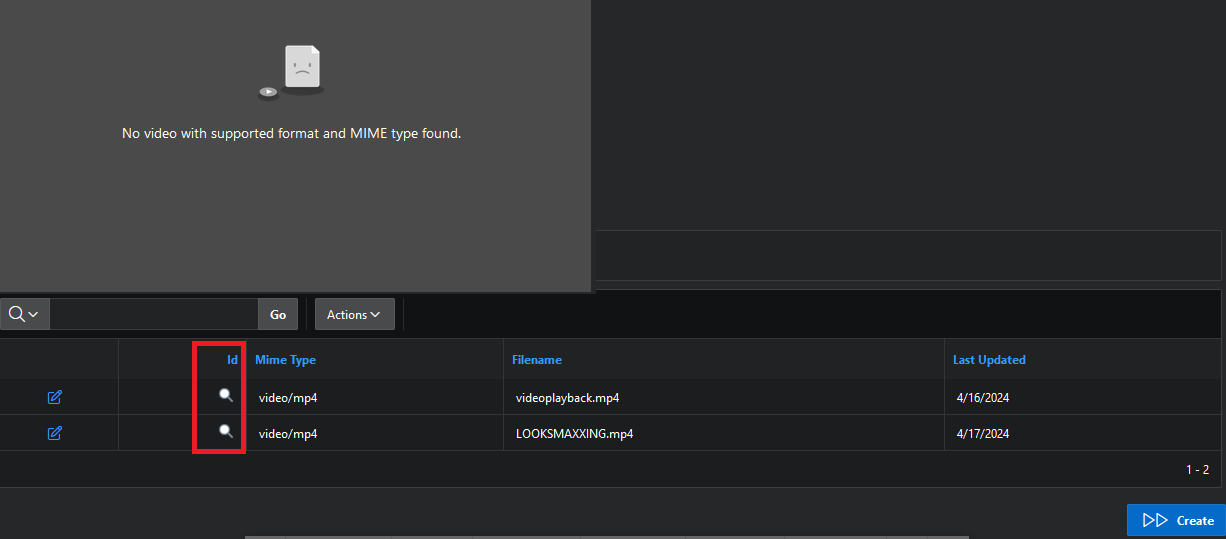The width and height of the screenshot is (1226, 539).
Task: Click the 4/16/2024 date cell
Action: pyautogui.click(x=983, y=398)
